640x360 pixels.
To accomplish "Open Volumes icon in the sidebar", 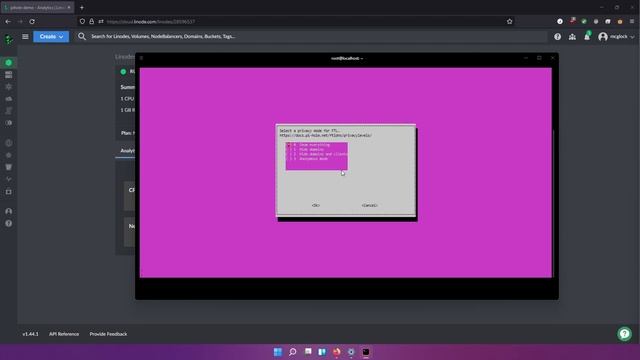I will (x=9, y=75).
